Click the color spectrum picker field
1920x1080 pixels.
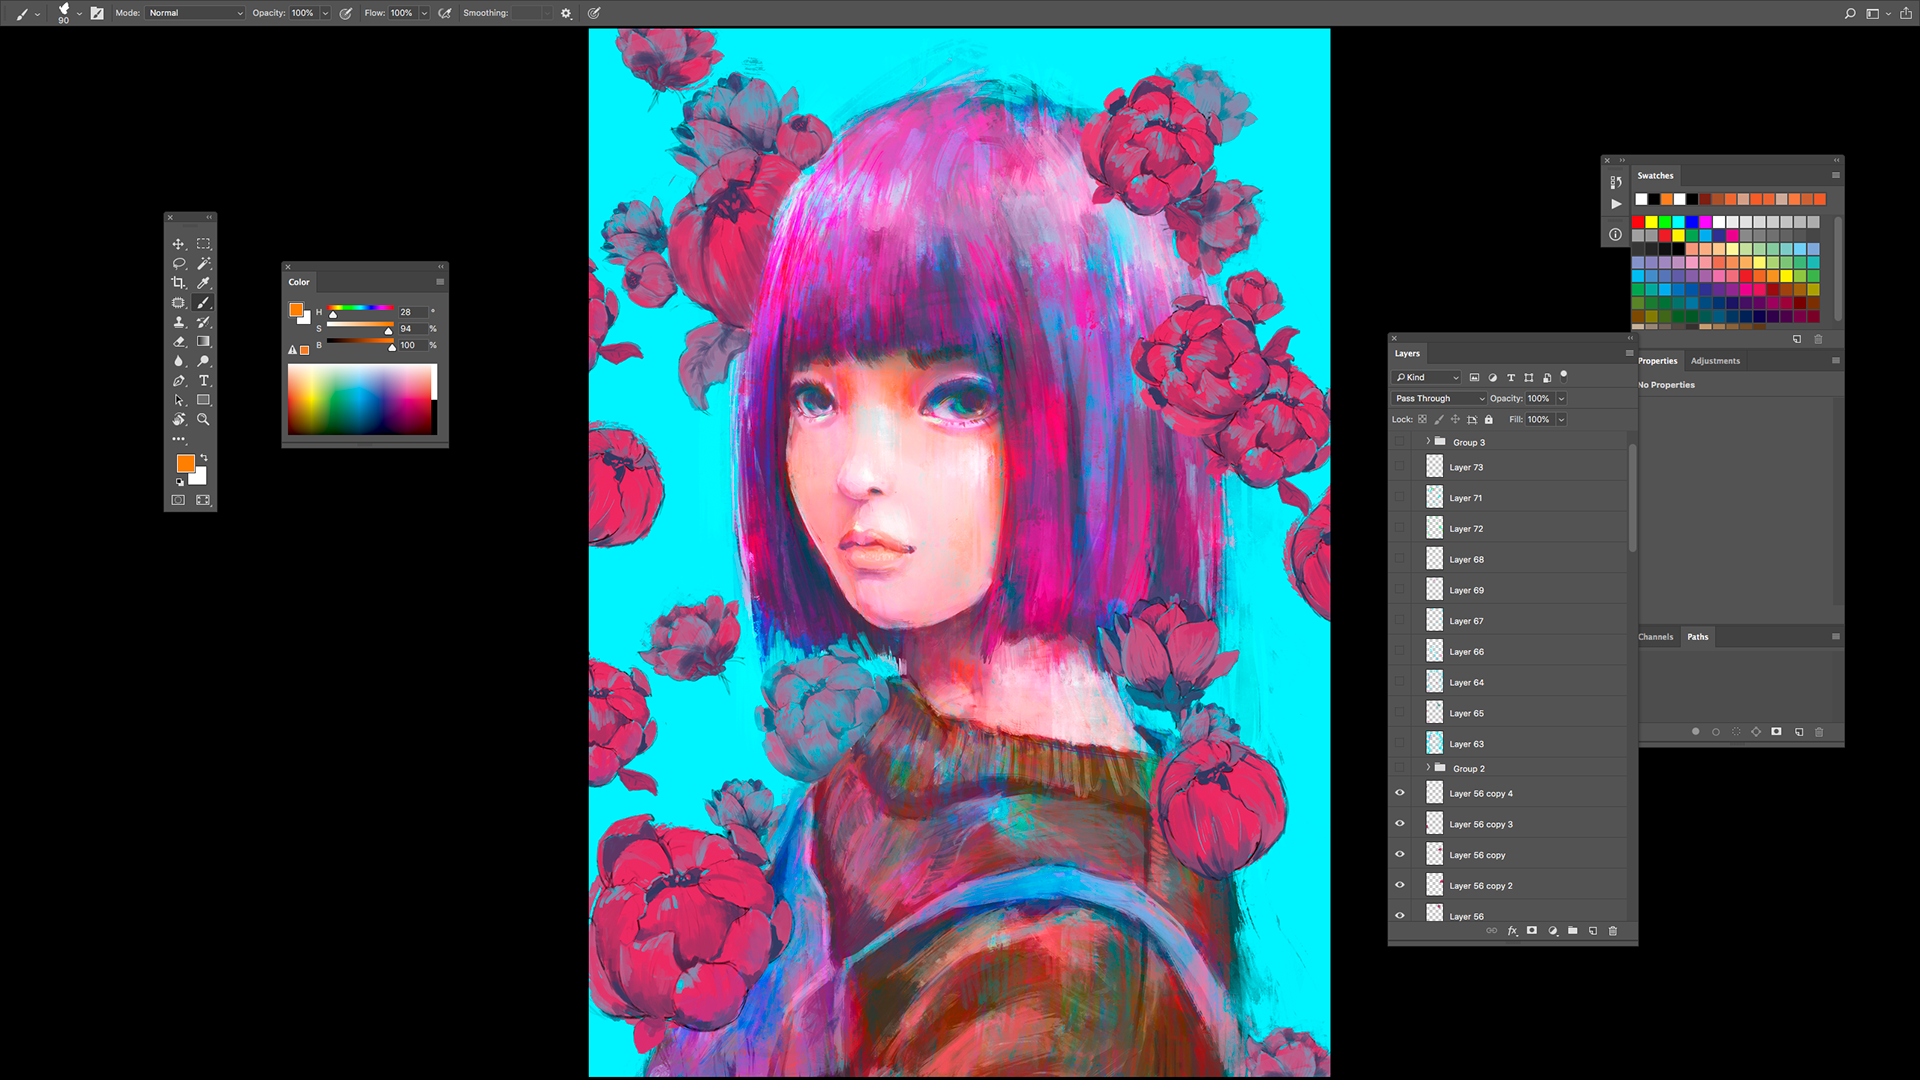pos(360,399)
